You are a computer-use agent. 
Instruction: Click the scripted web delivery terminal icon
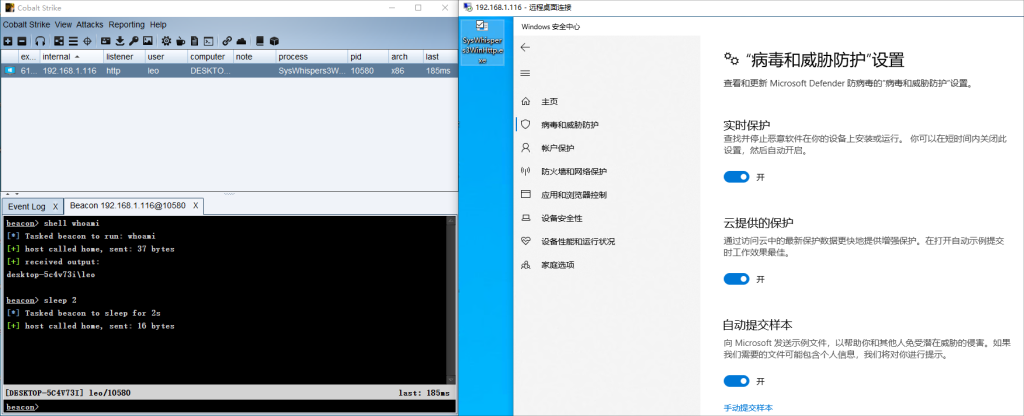[x=209, y=41]
